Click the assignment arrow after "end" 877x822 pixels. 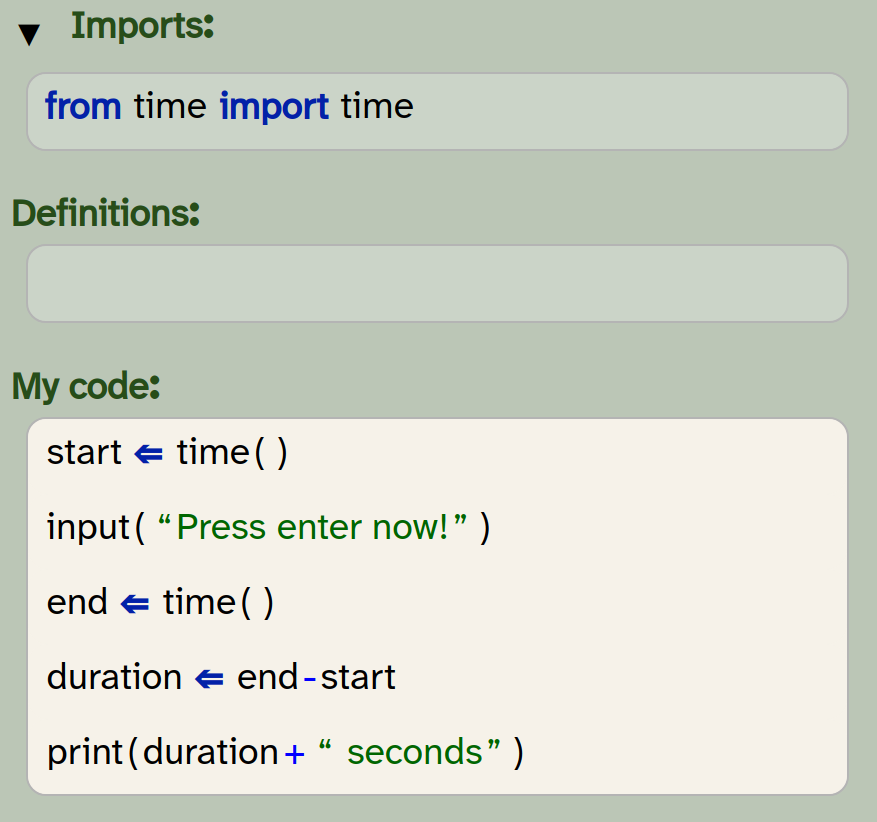135,604
